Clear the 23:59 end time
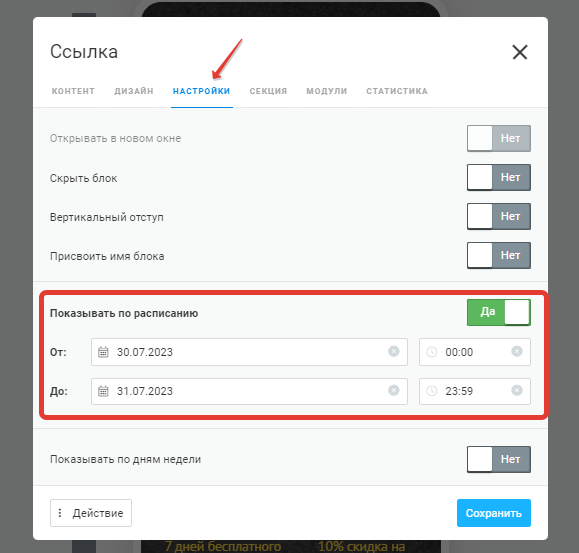This screenshot has height=553, width=579. [x=517, y=390]
